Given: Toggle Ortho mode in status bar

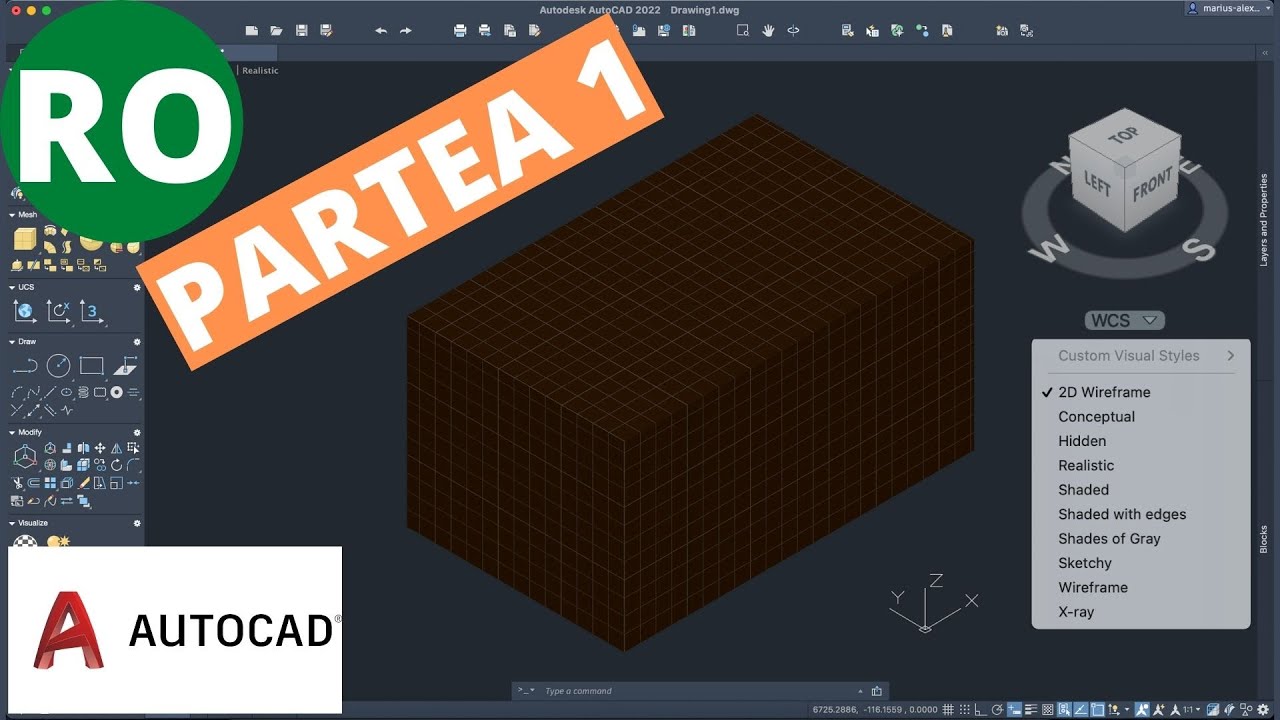Looking at the screenshot, I should pyautogui.click(x=981, y=709).
